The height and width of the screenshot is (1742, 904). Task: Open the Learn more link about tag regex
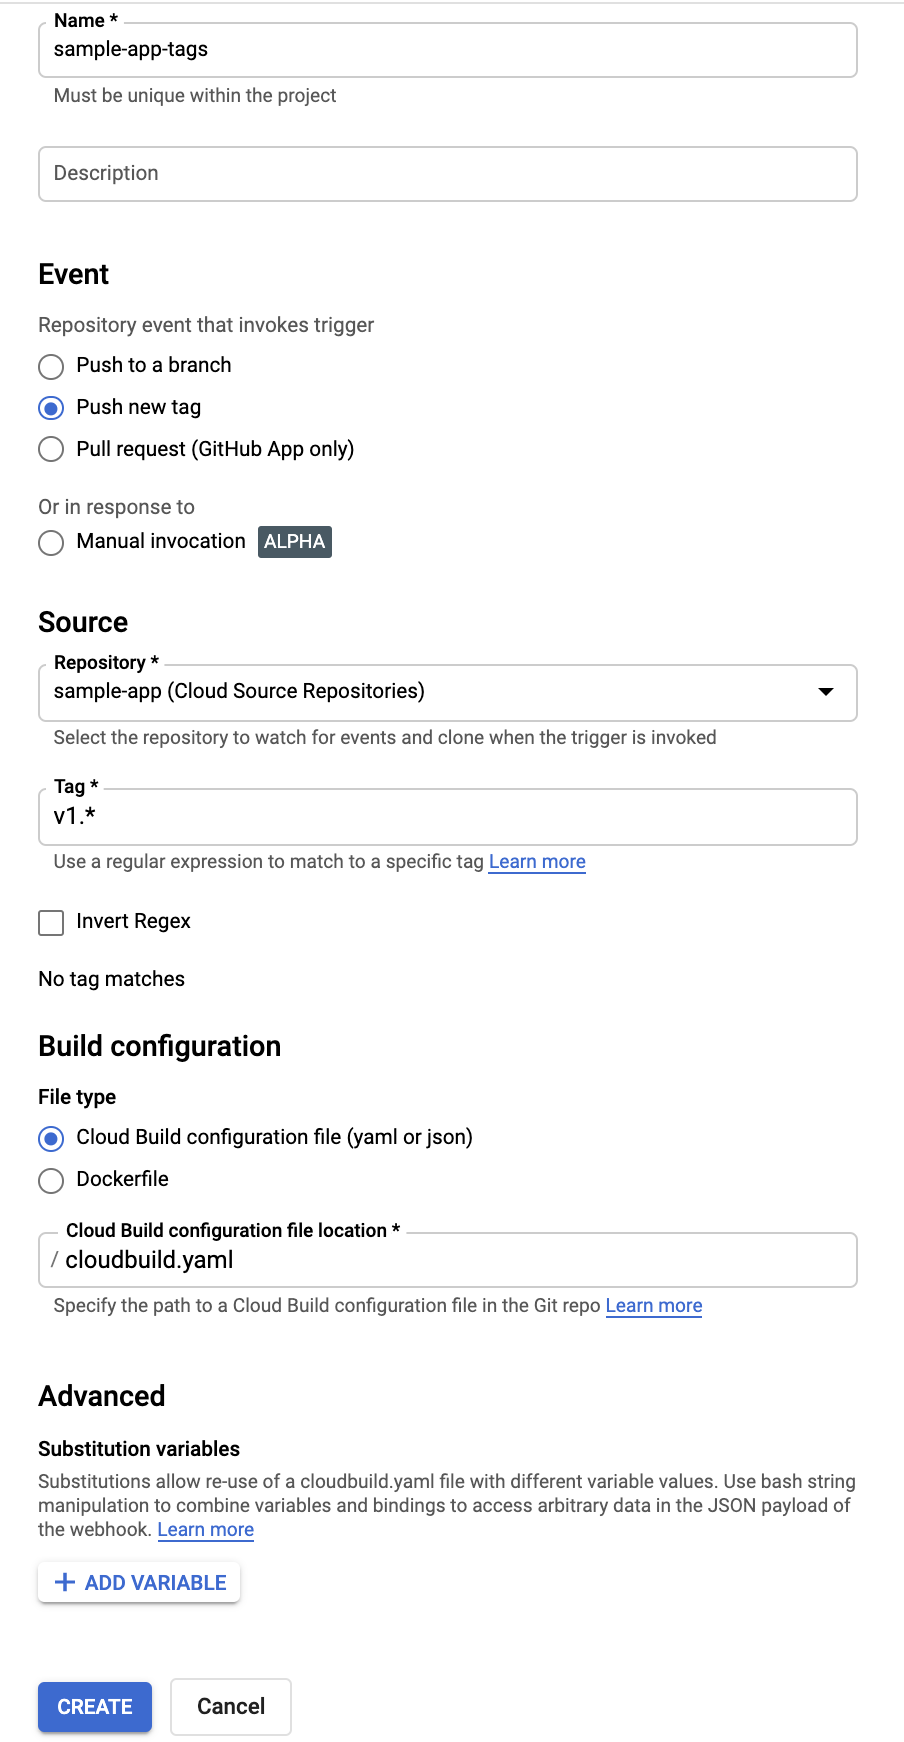coord(536,861)
